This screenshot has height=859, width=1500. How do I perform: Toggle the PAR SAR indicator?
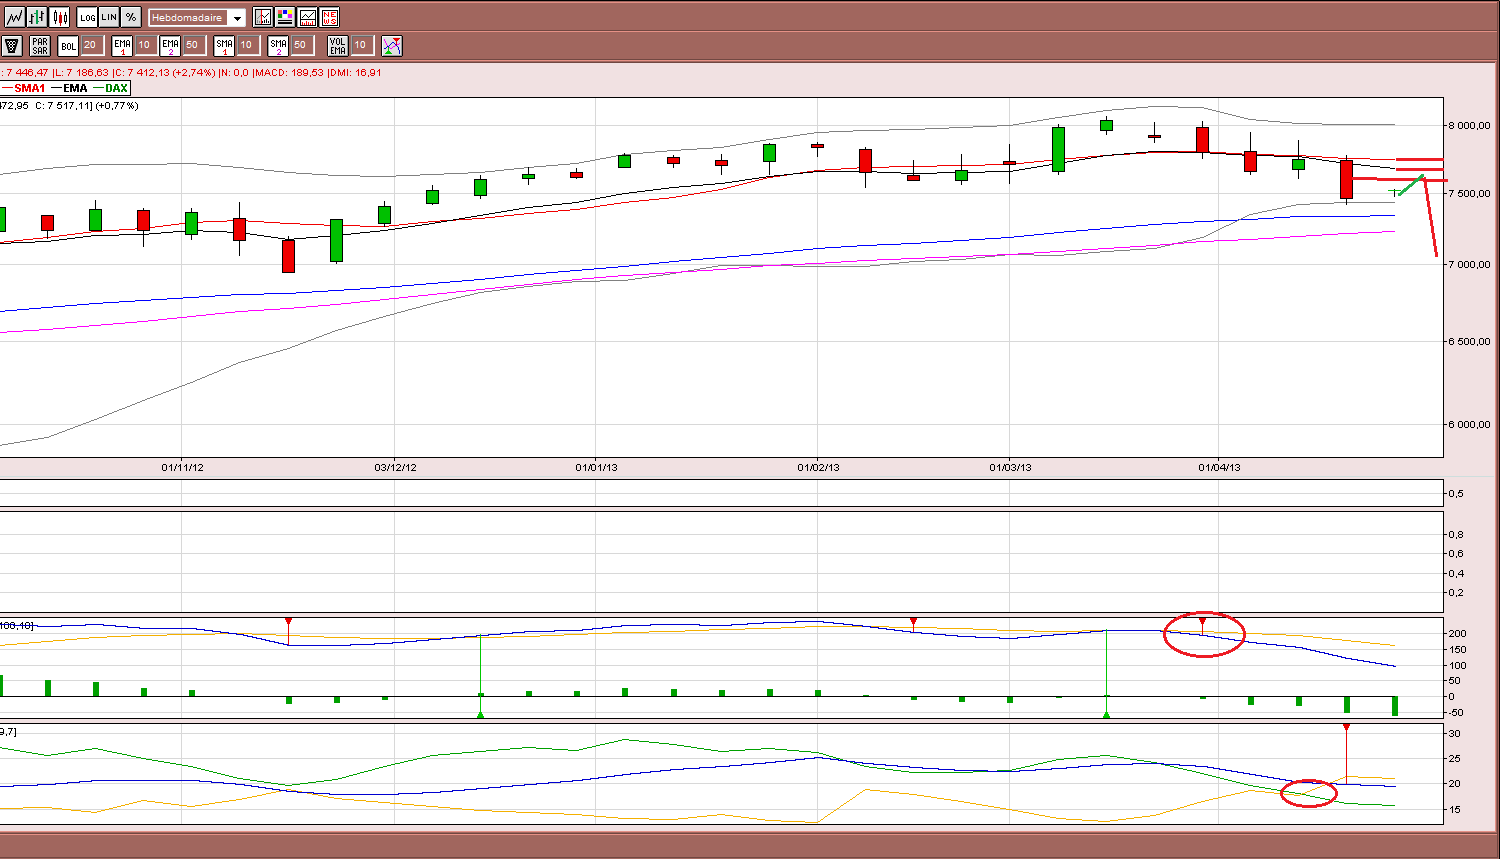tap(40, 45)
